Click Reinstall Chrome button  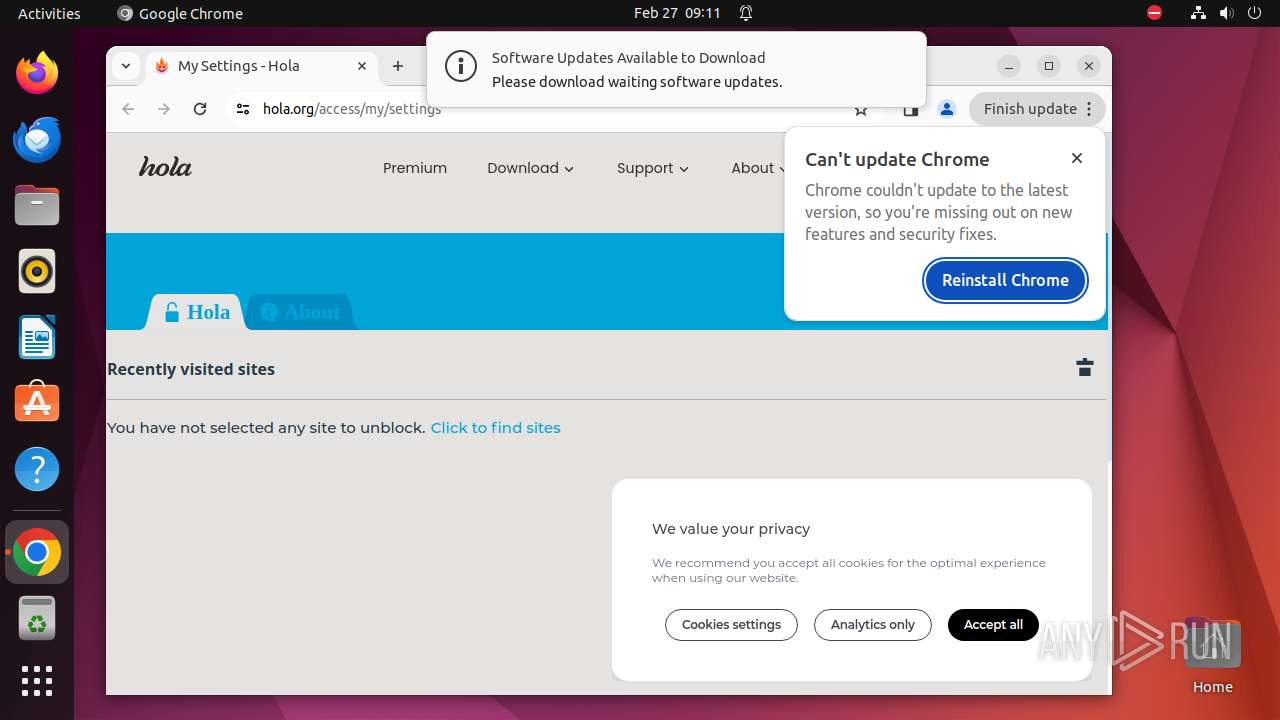pos(1005,280)
